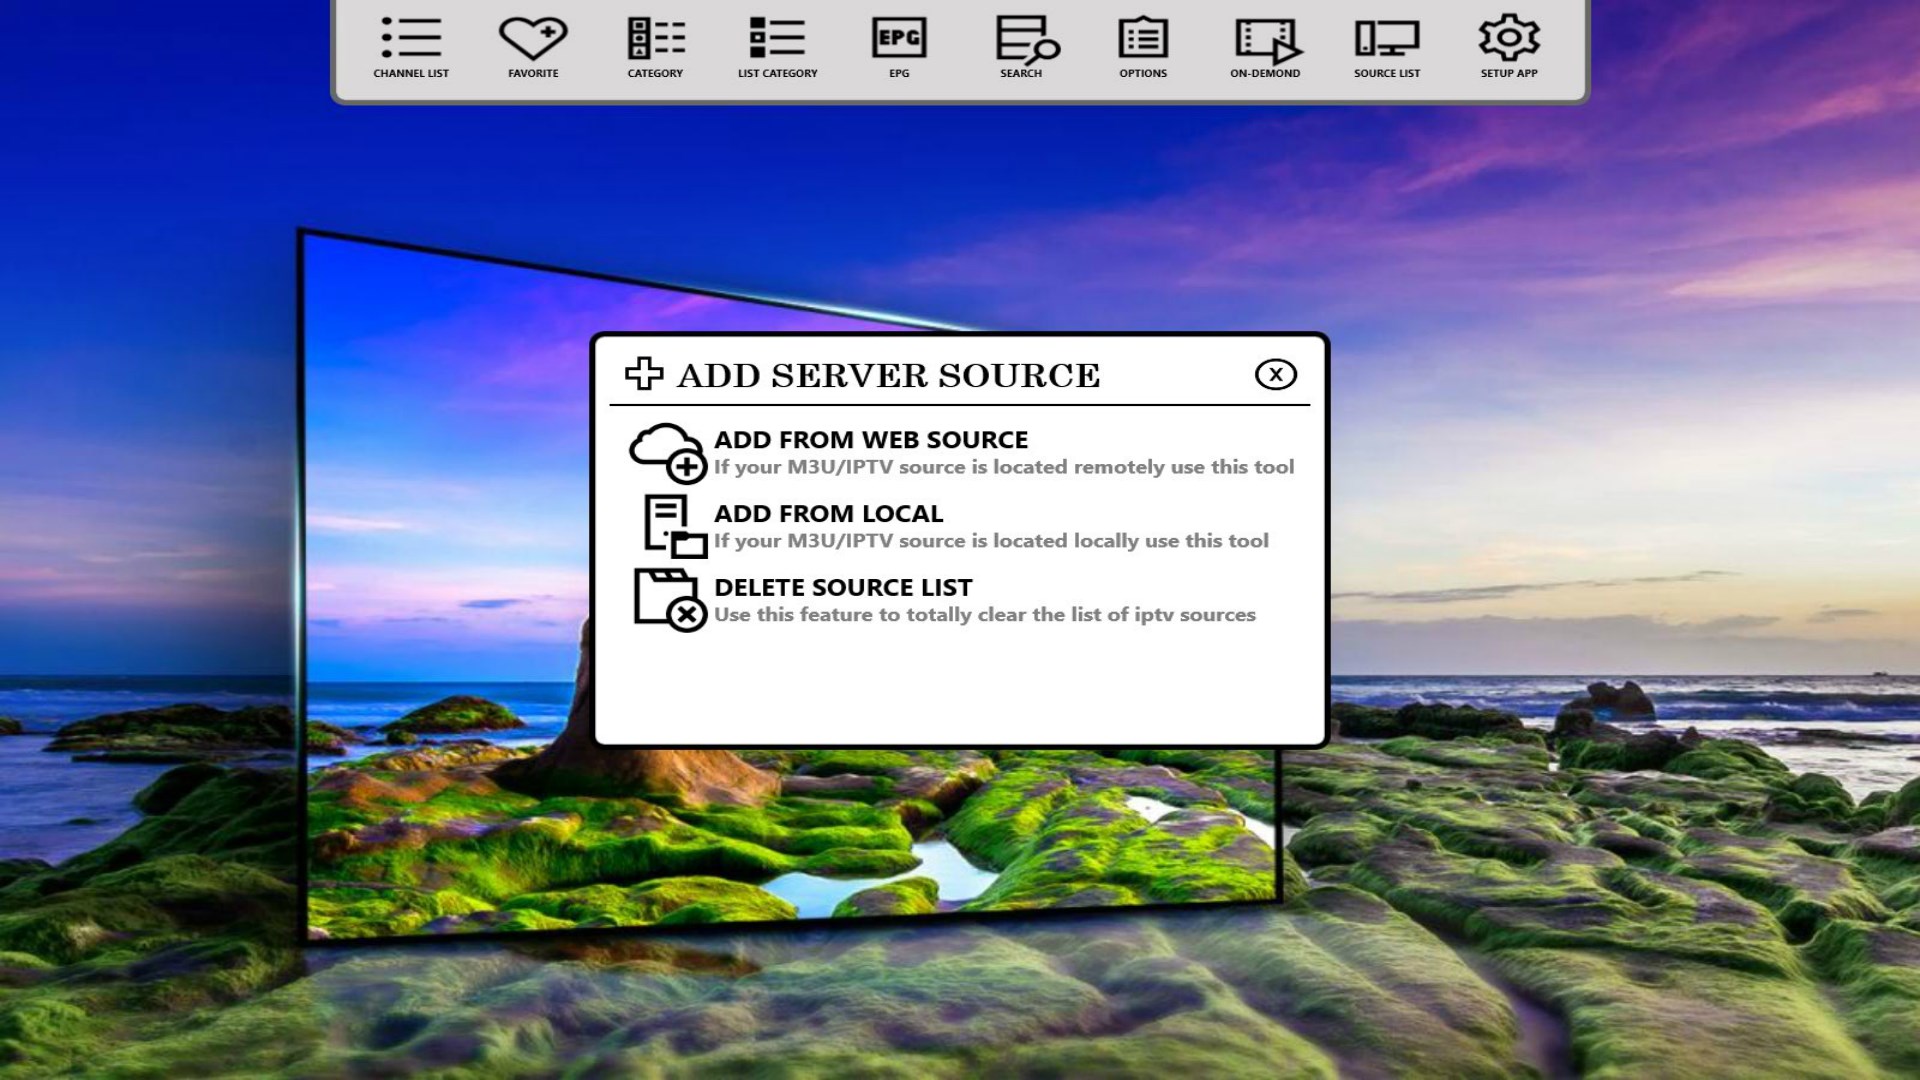The height and width of the screenshot is (1080, 1920).
Task: Open the Options clipboard icon
Action: pos(1143,40)
